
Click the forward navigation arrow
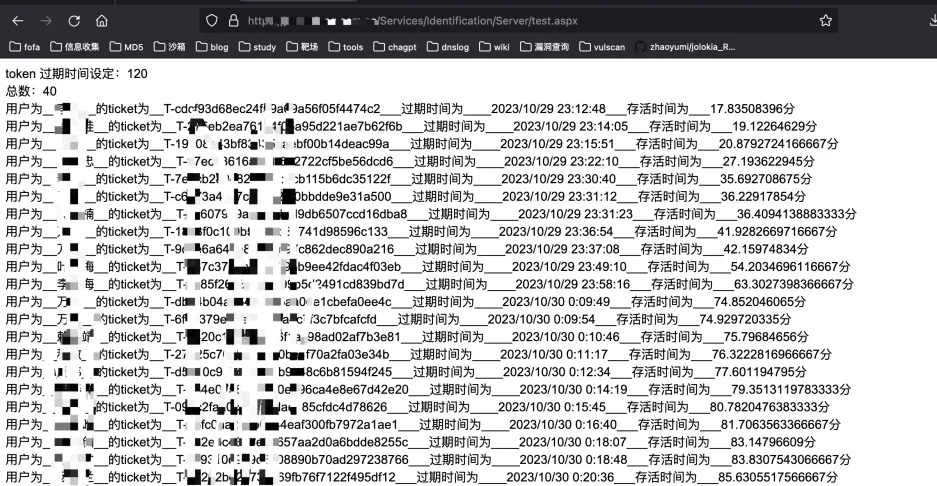(x=46, y=21)
